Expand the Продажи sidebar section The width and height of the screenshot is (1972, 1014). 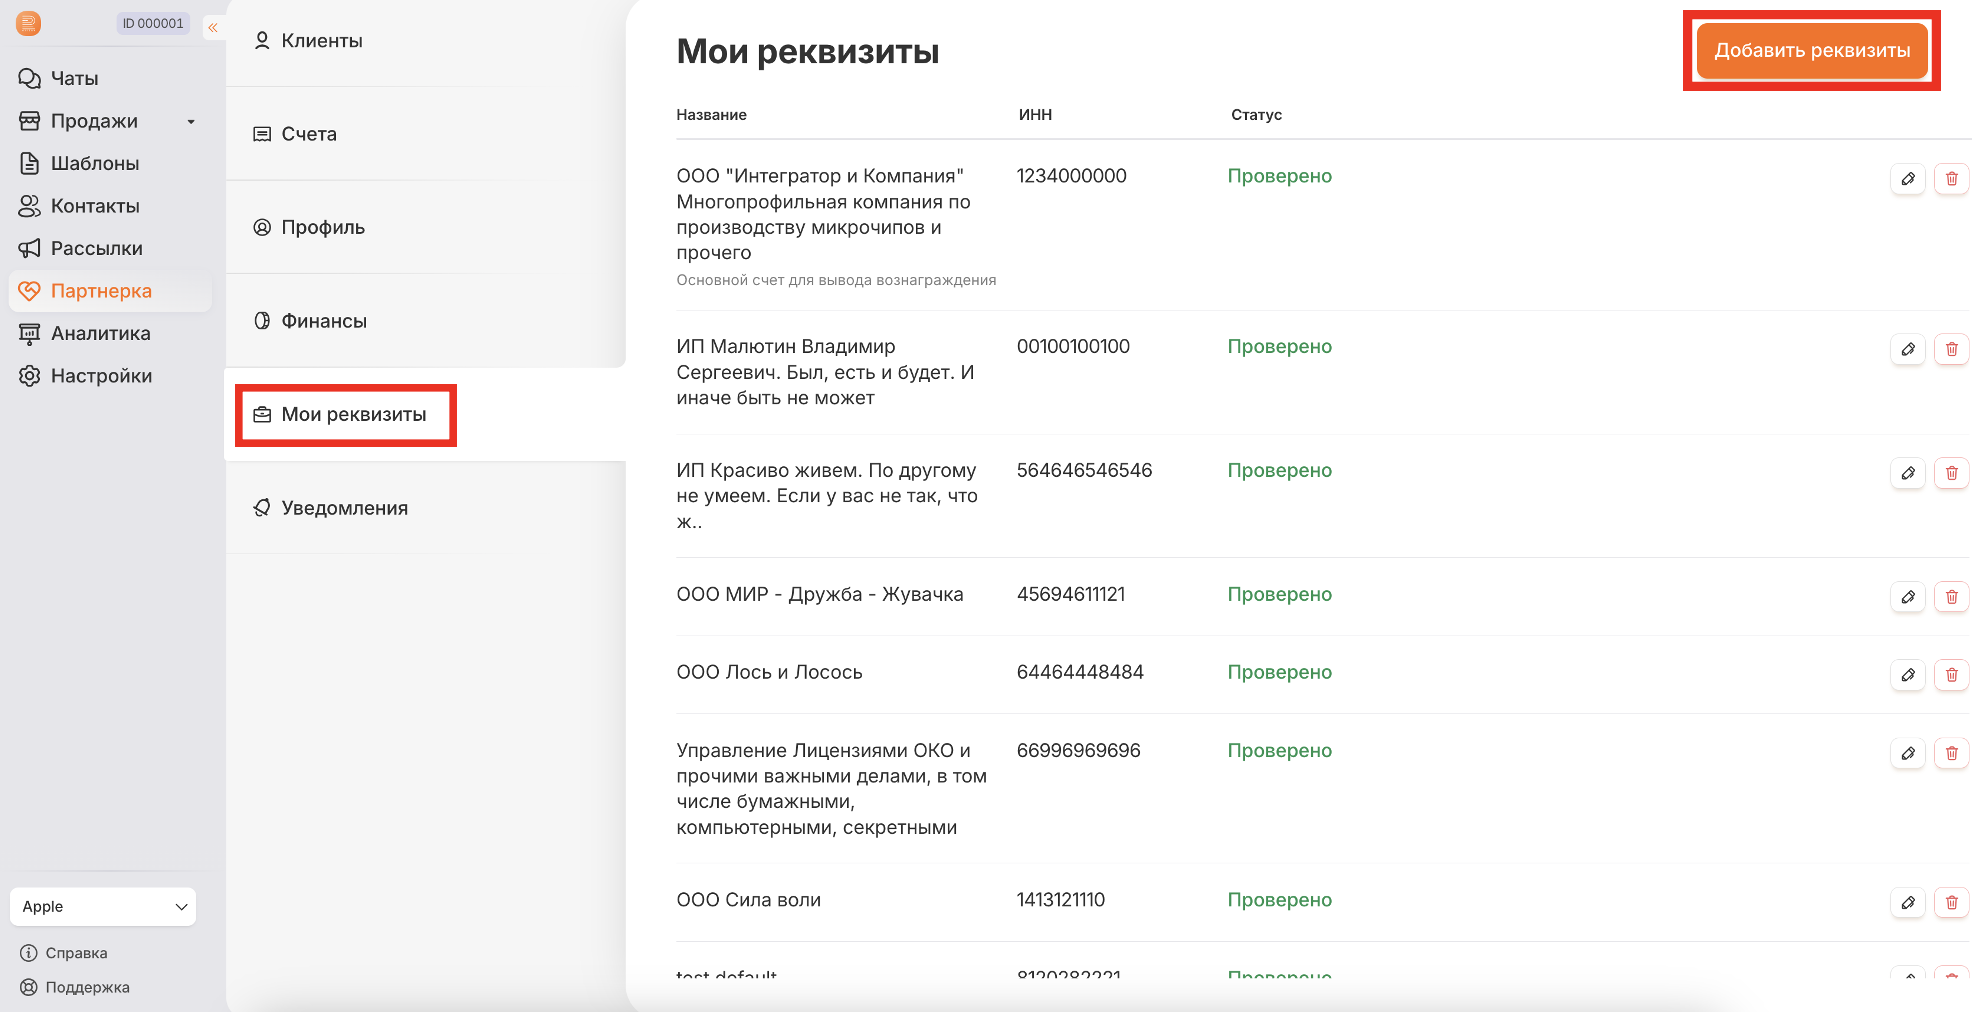click(191, 122)
